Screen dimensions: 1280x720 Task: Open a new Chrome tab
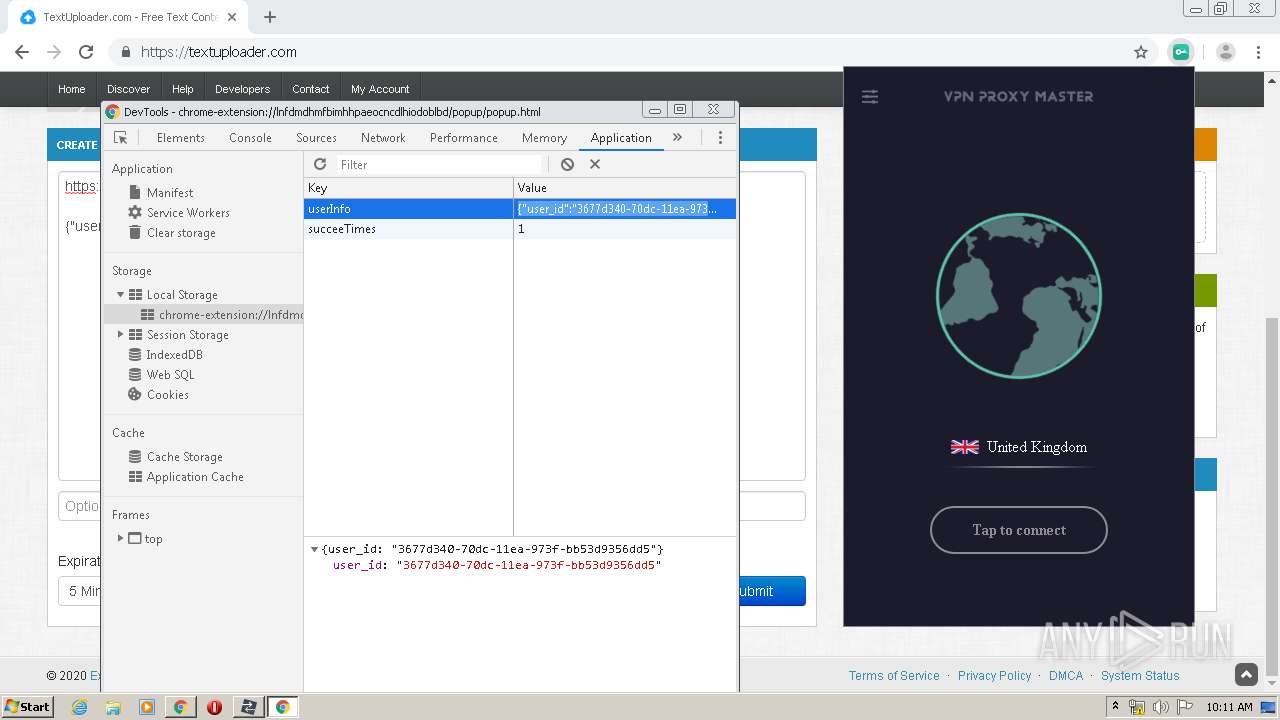pos(270,17)
